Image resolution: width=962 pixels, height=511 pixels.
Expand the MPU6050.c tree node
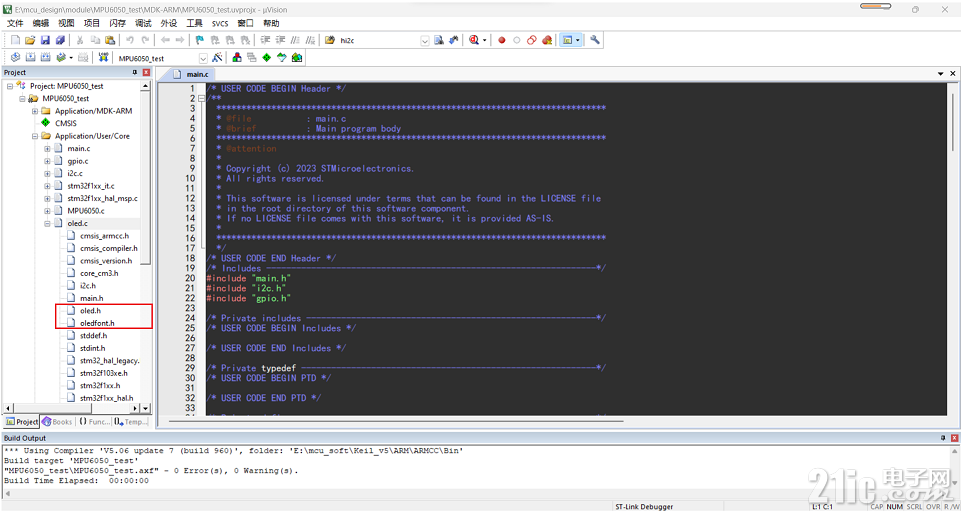click(x=47, y=210)
